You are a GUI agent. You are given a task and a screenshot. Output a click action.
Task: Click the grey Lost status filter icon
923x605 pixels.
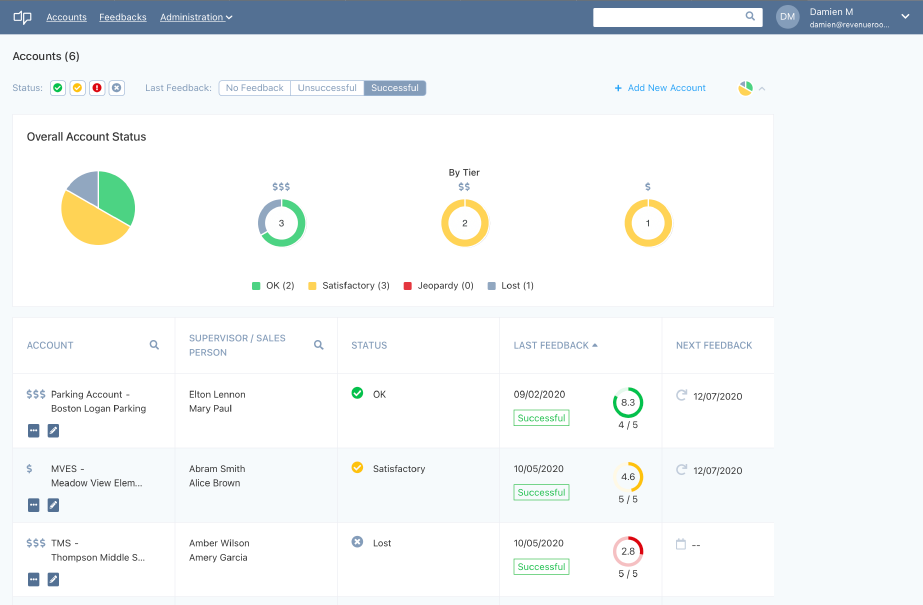click(116, 88)
